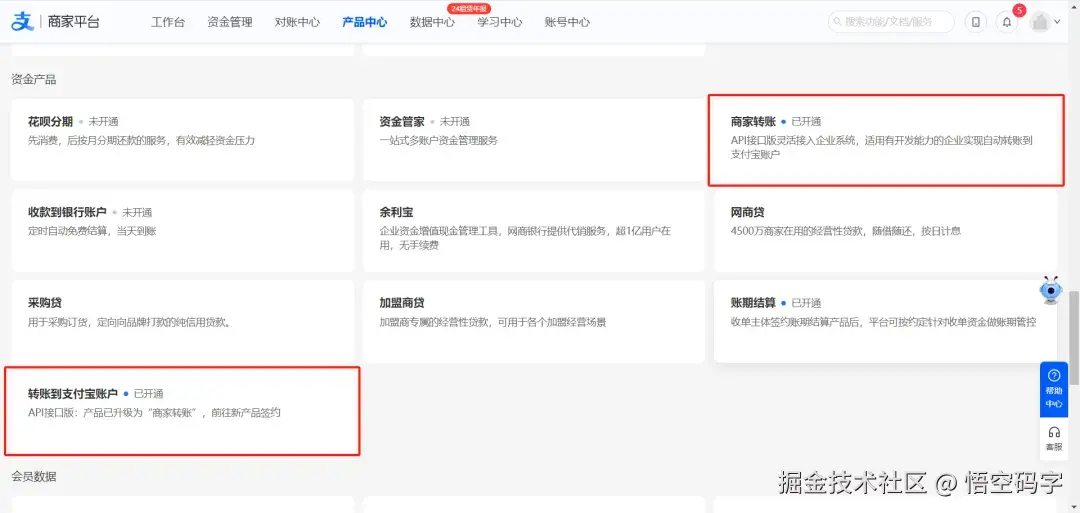The image size is (1080, 513).
Task: Click the search magnifier icon
Action: pos(838,22)
